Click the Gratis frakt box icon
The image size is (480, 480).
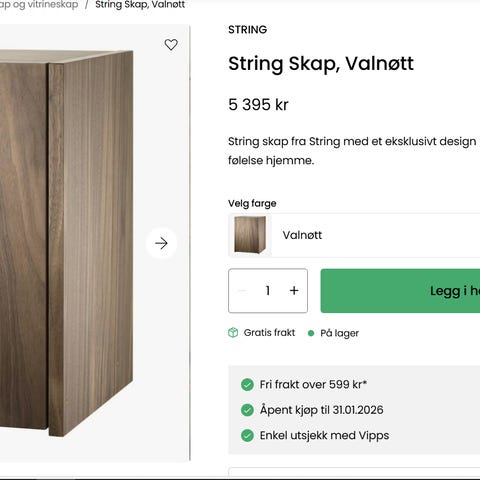pyautogui.click(x=233, y=333)
